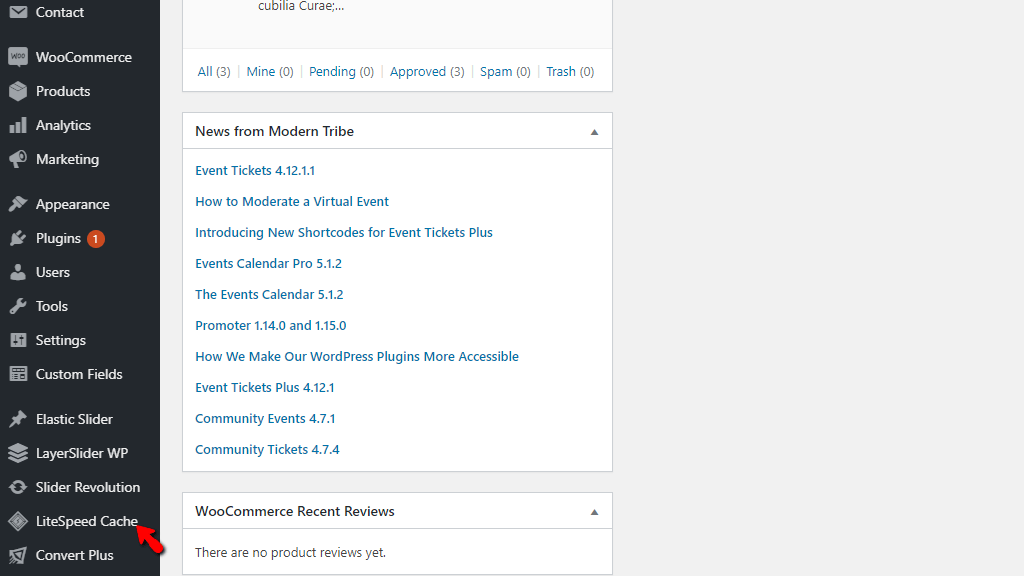Click the Slider Revolution refresh icon
The height and width of the screenshot is (576, 1024).
pyautogui.click(x=18, y=487)
